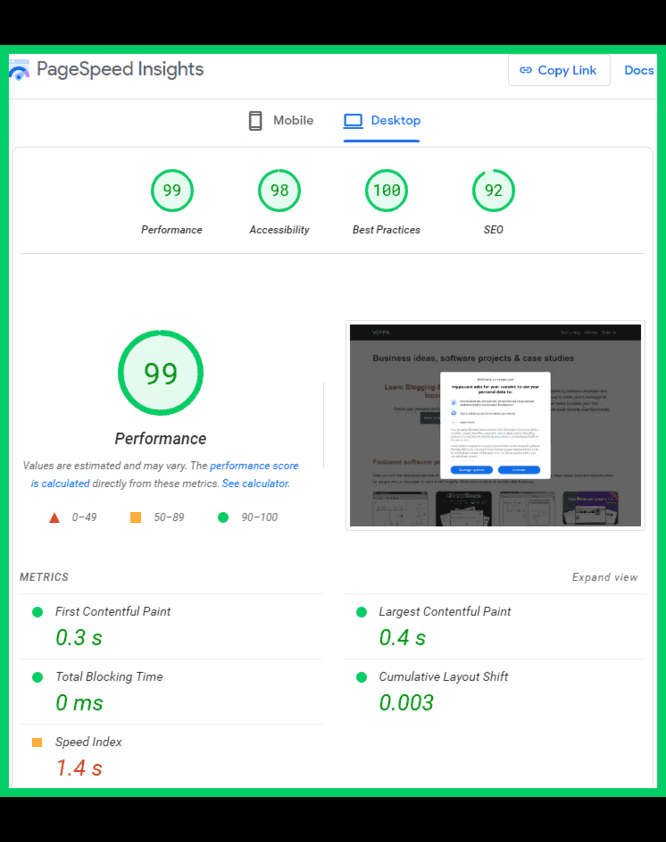This screenshot has width=666, height=842.
Task: Click the First Contentful Paint metric label
Action: (x=113, y=612)
